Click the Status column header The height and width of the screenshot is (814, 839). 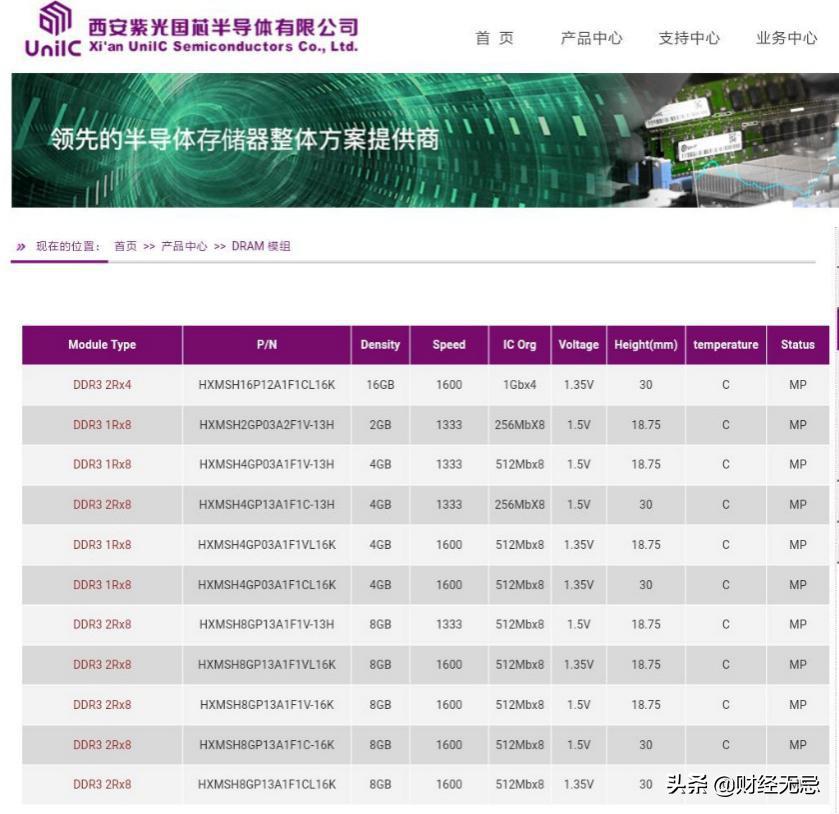coord(797,344)
